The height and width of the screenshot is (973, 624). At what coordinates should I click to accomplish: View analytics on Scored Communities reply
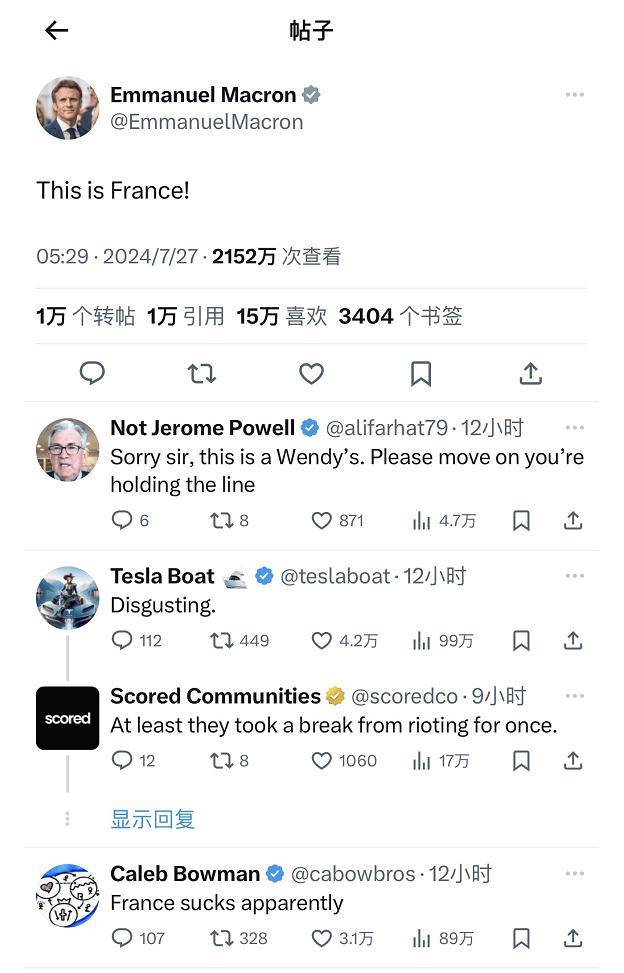coord(422,760)
